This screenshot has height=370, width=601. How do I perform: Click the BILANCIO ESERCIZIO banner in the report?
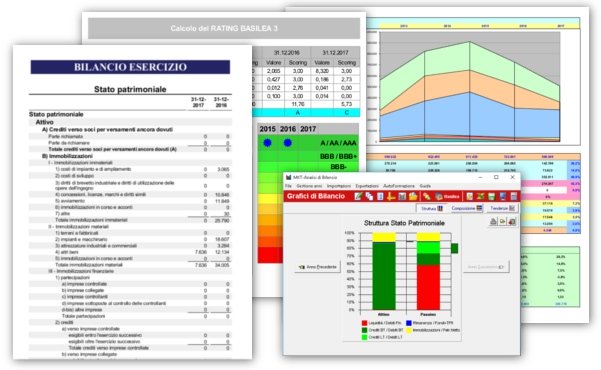coord(130,67)
